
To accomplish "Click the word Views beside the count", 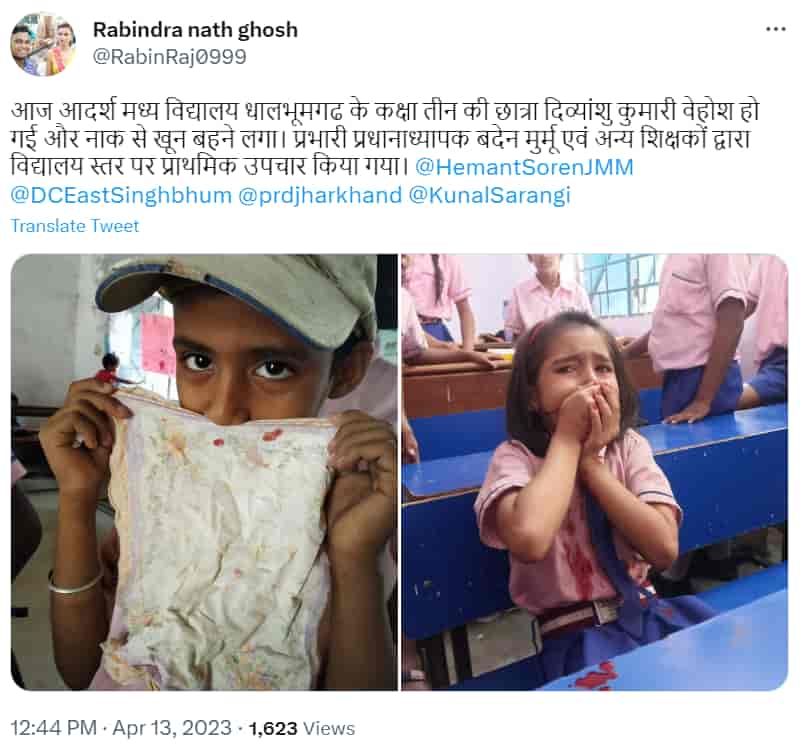I will pos(329,728).
